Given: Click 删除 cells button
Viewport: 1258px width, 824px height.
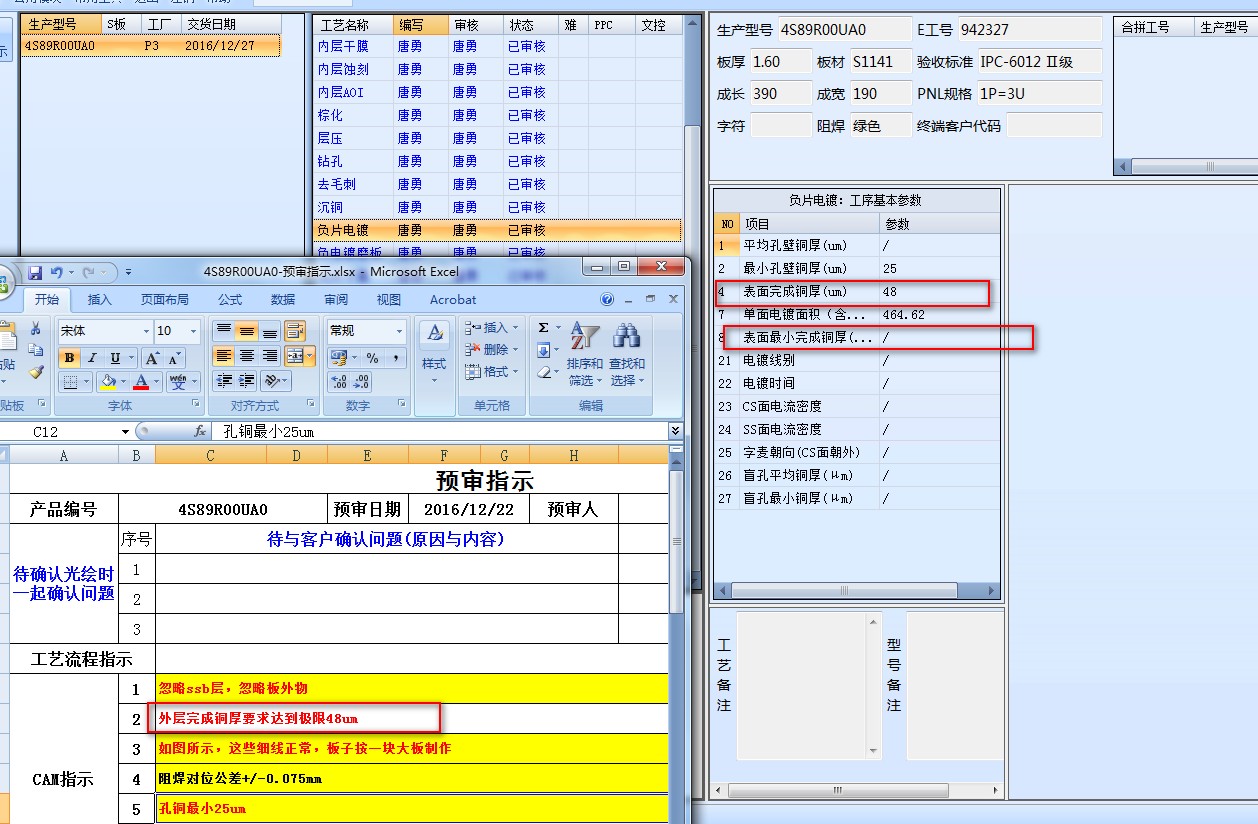Looking at the screenshot, I should pos(493,350).
